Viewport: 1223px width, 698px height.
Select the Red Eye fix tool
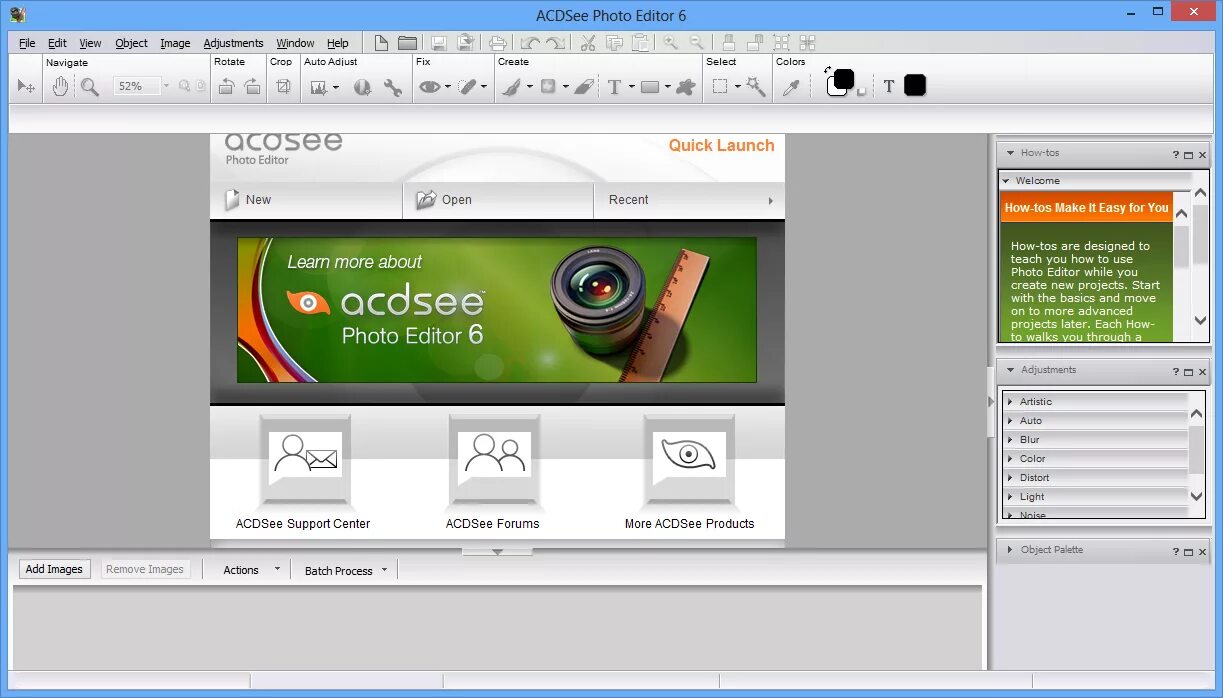pyautogui.click(x=430, y=87)
